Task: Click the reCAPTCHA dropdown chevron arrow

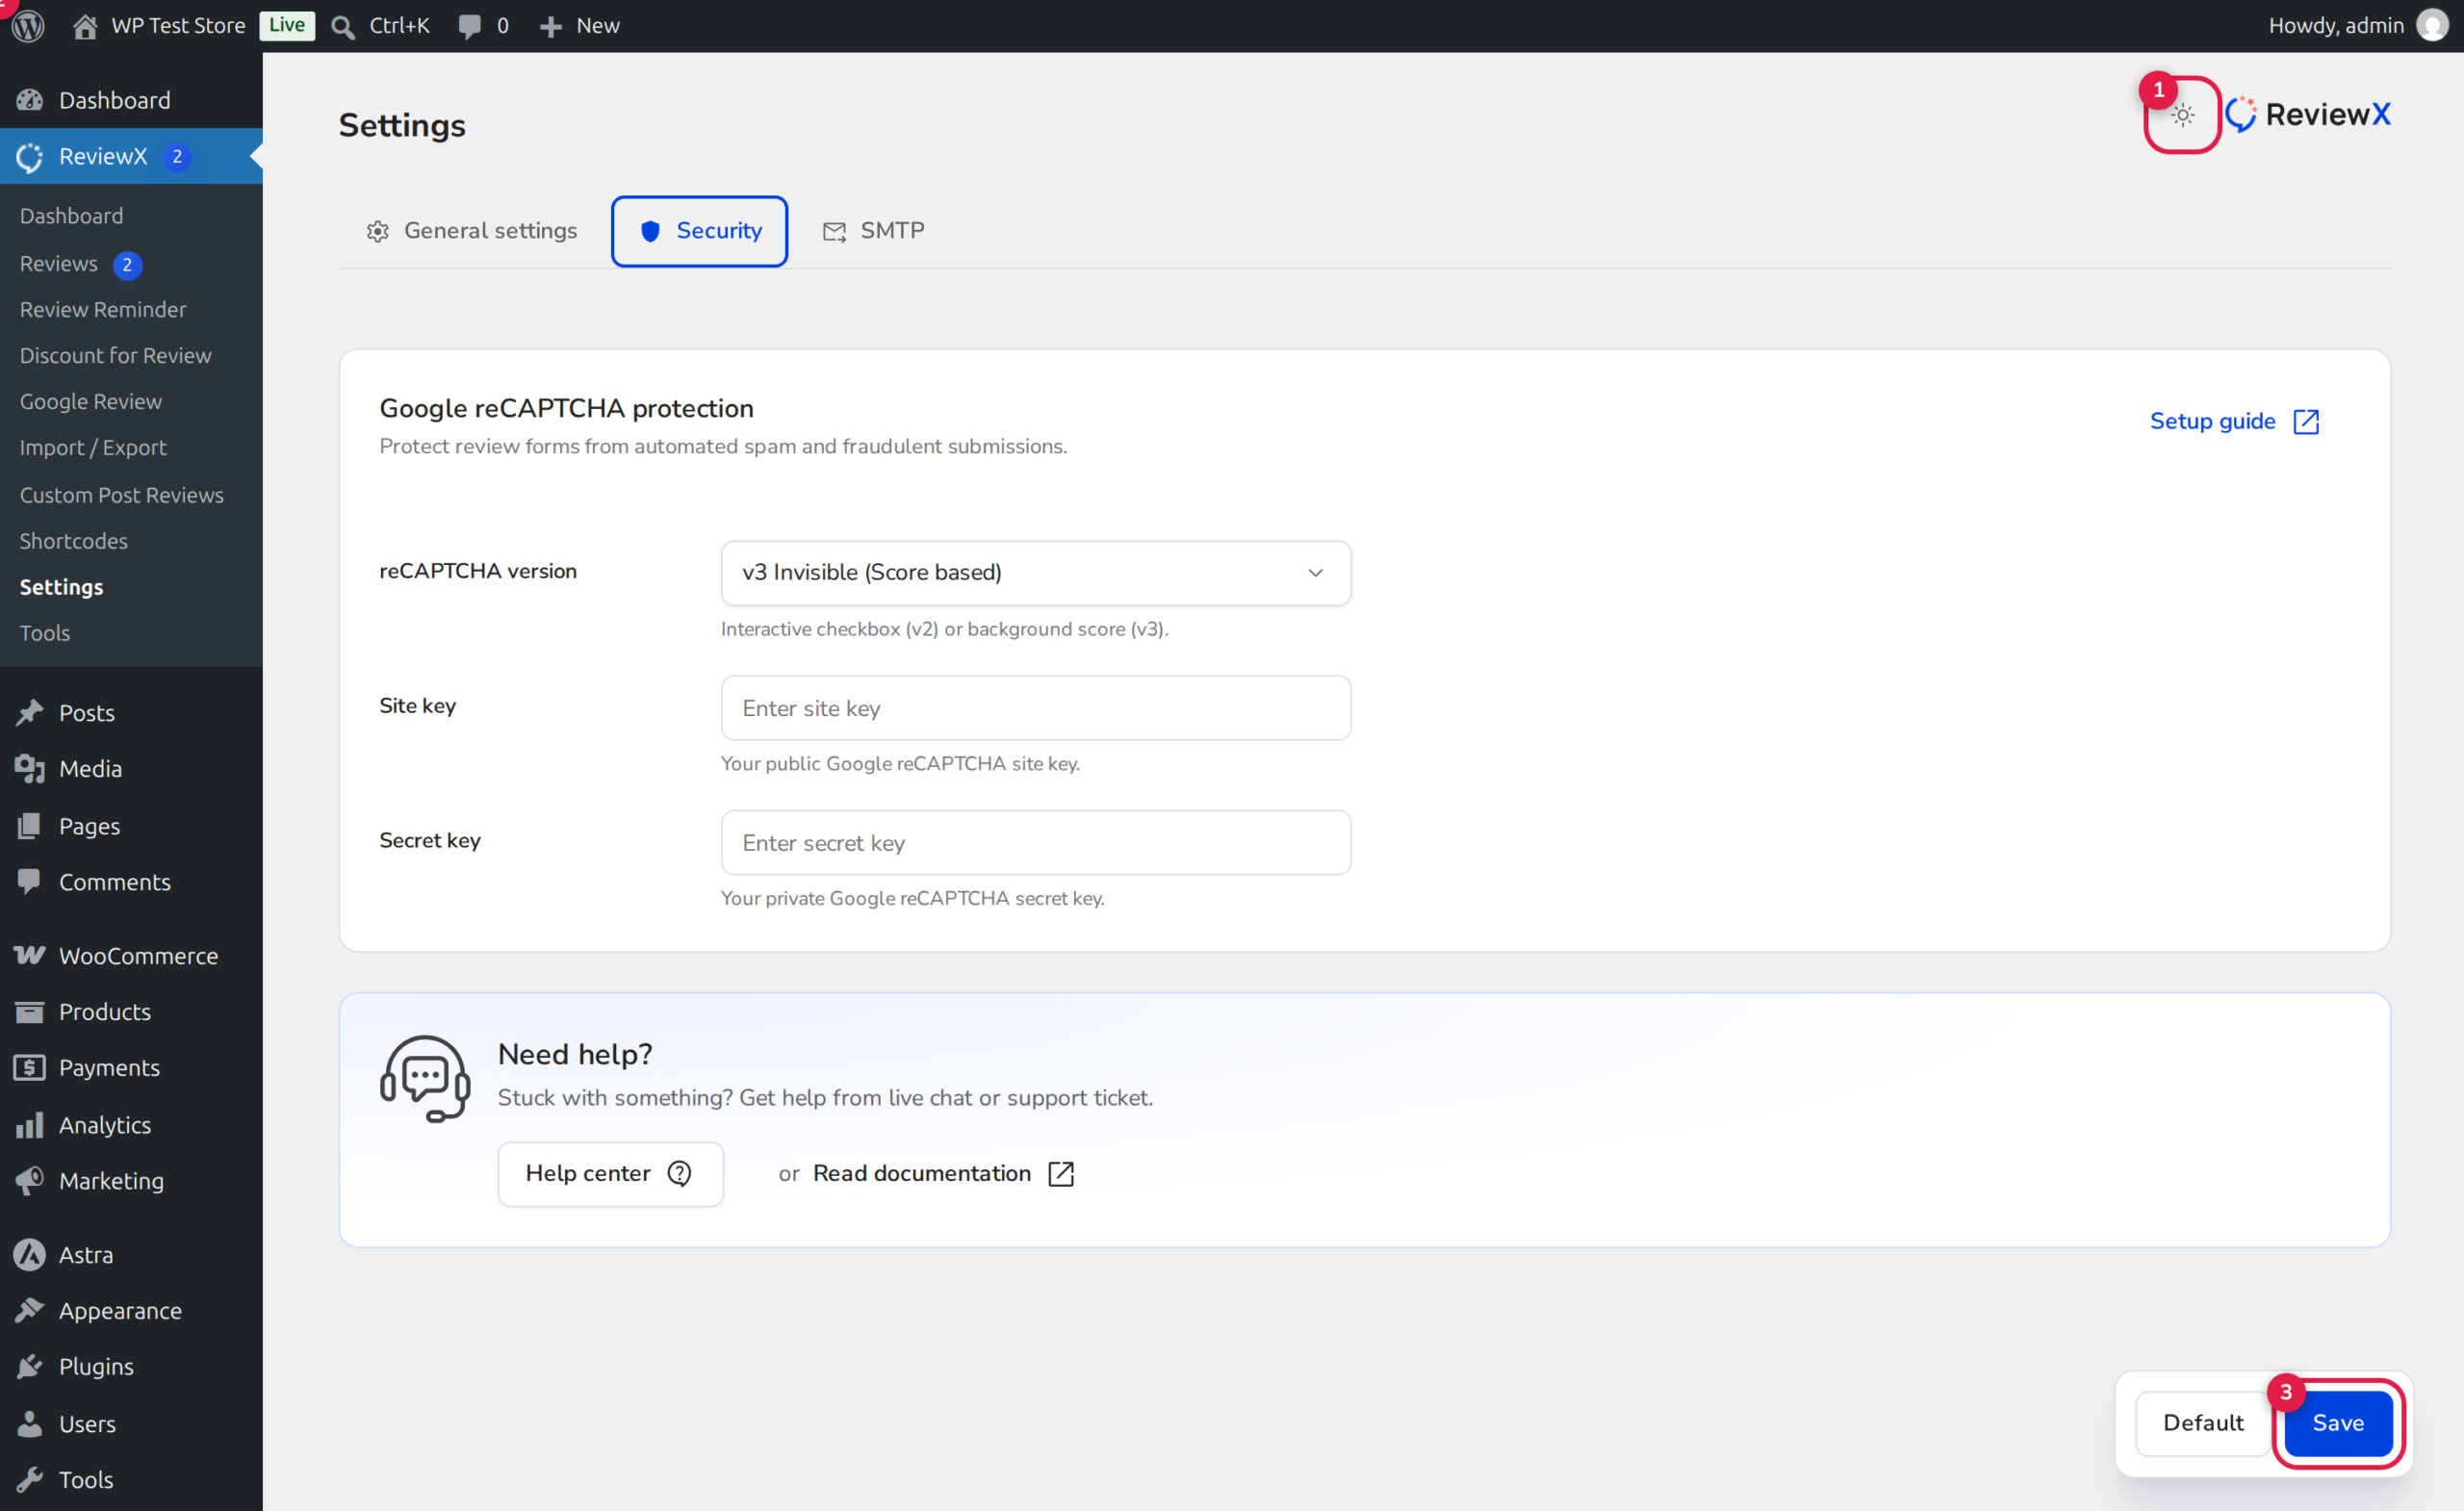Action: tap(1316, 572)
